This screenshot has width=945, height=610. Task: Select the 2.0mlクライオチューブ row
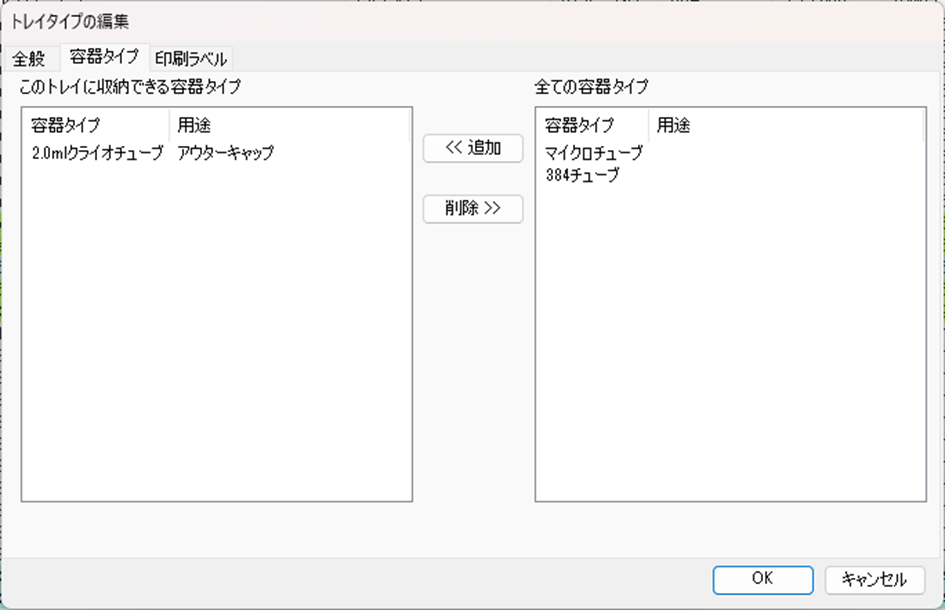tap(97, 153)
